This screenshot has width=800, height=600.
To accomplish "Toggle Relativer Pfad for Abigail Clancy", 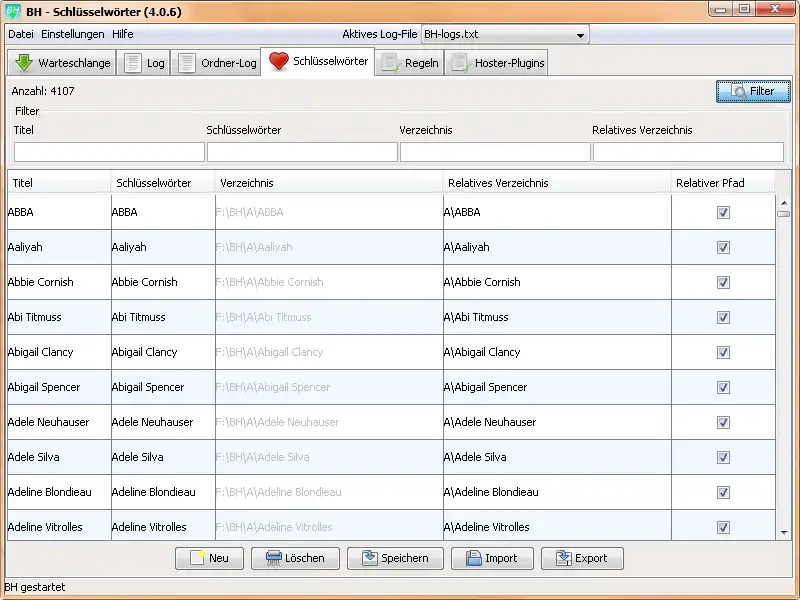I will pyautogui.click(x=723, y=352).
